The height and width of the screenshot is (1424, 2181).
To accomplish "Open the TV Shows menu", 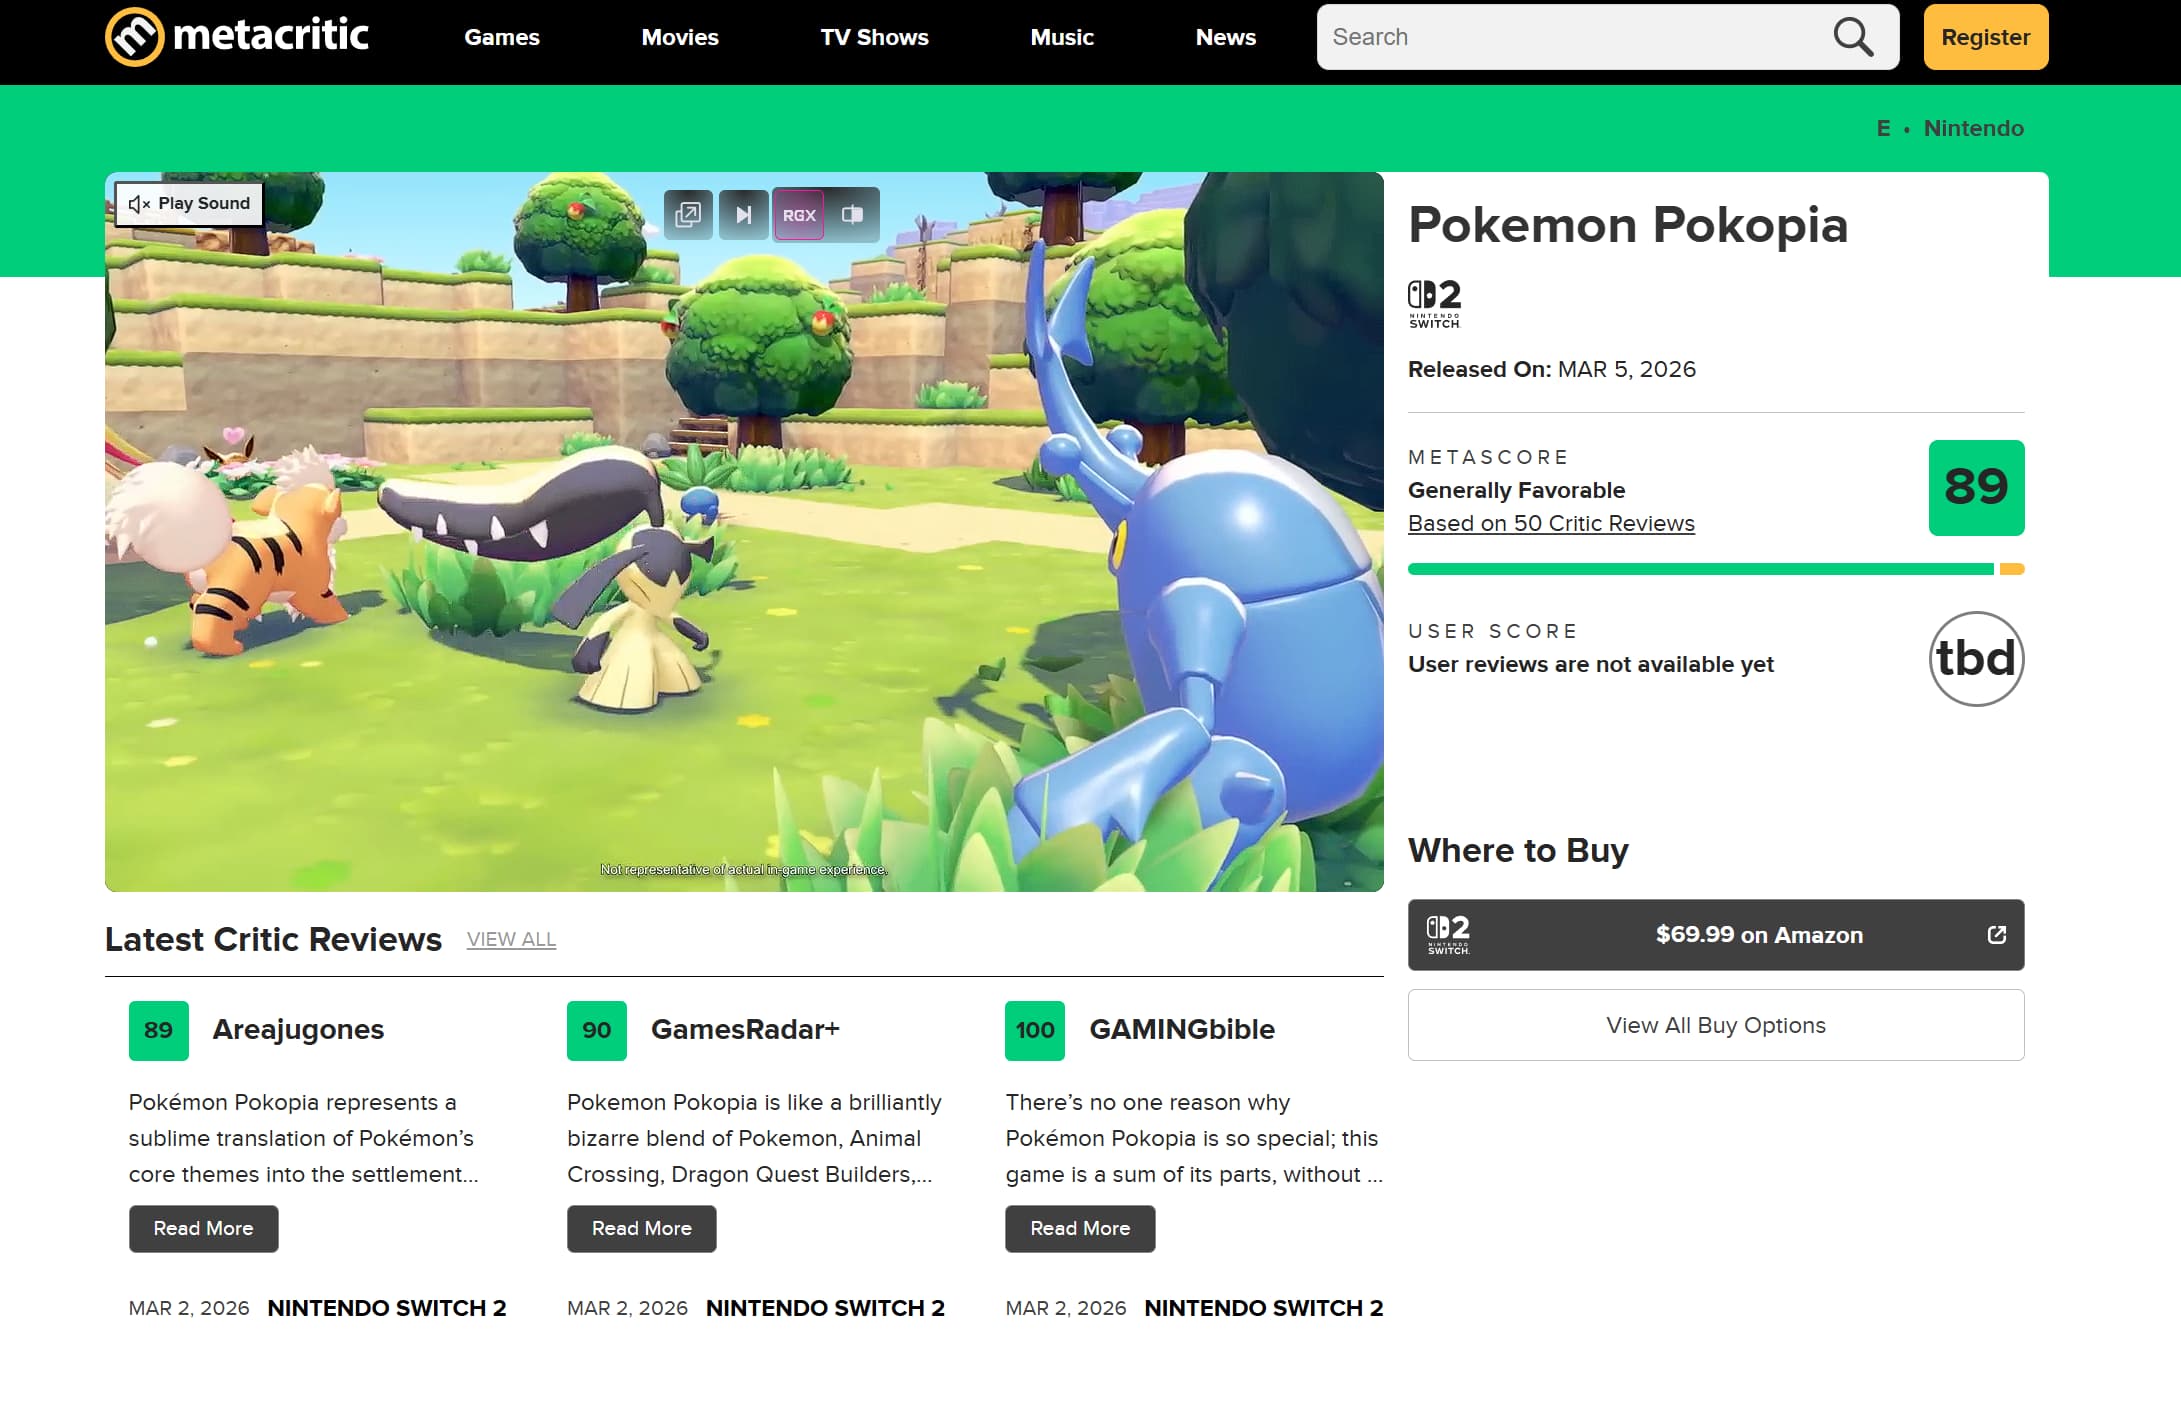I will click(874, 37).
